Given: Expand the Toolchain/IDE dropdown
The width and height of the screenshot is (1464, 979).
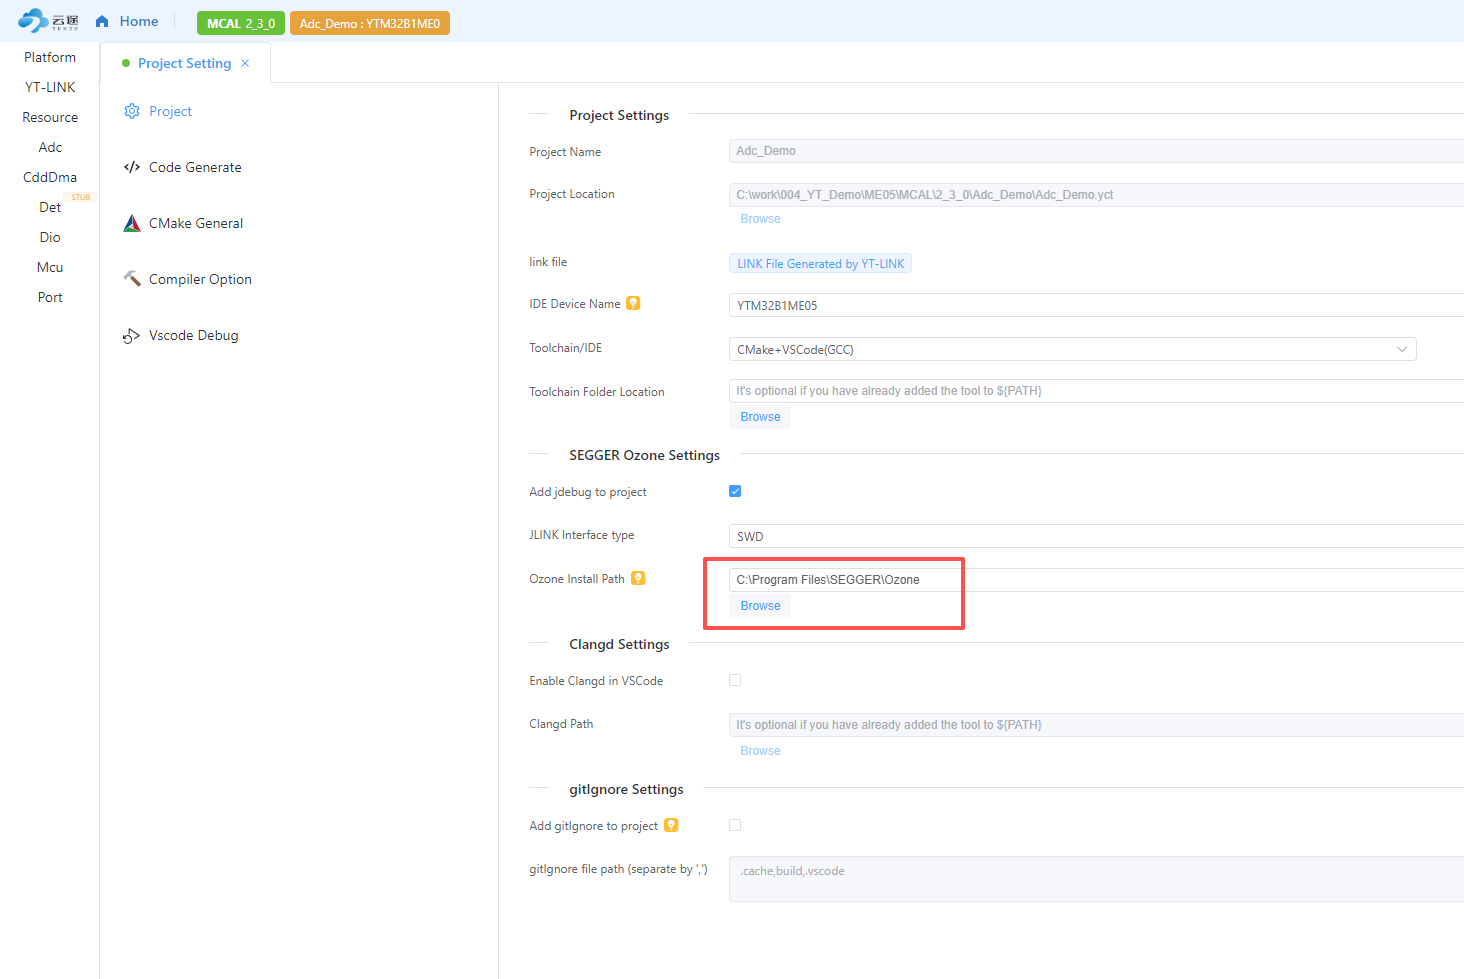Looking at the screenshot, I should pos(1072,349).
